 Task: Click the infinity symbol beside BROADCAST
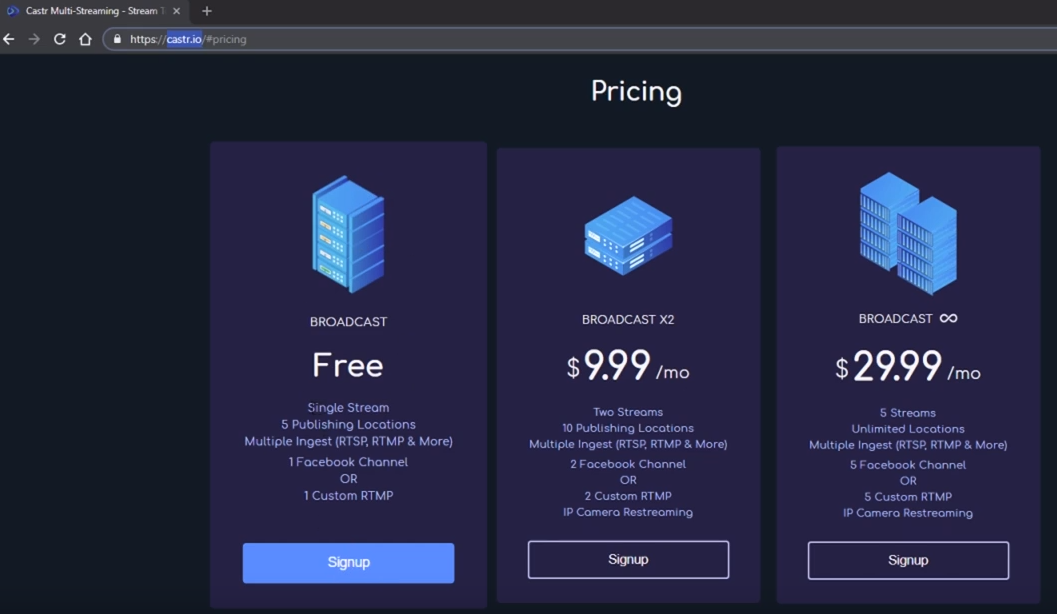[x=948, y=318]
